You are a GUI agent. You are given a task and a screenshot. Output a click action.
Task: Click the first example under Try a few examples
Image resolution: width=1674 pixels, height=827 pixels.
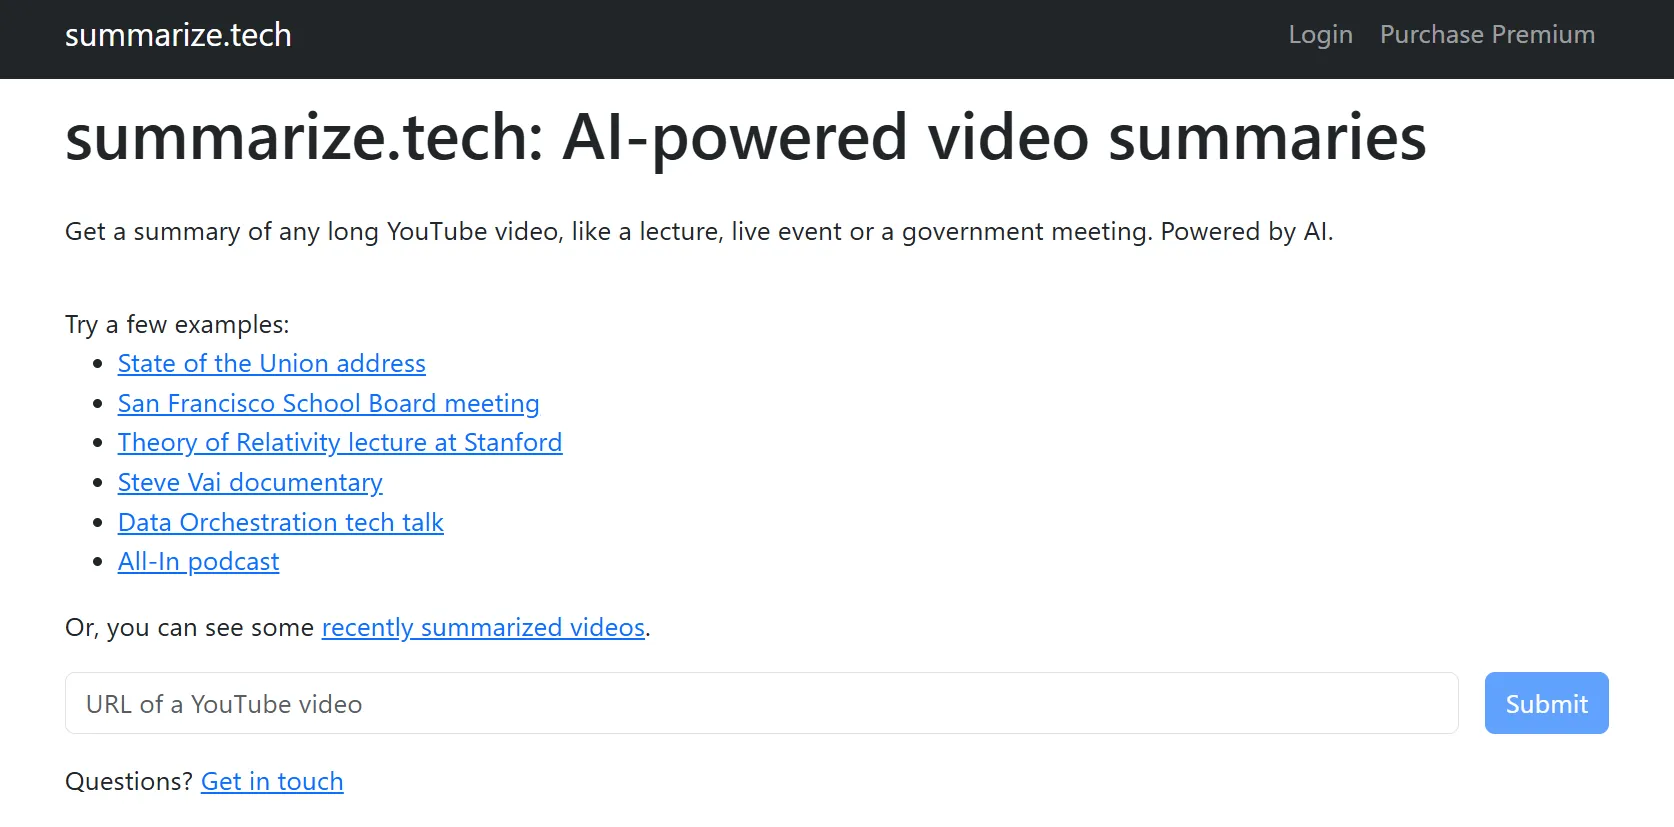tap(271, 363)
